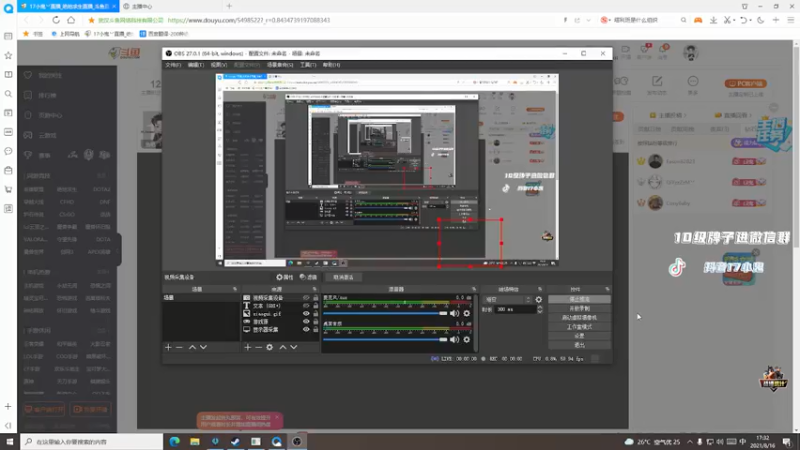The height and width of the screenshot is (450, 800).
Task: Click the start virtual camera button
Action: [x=579, y=318]
